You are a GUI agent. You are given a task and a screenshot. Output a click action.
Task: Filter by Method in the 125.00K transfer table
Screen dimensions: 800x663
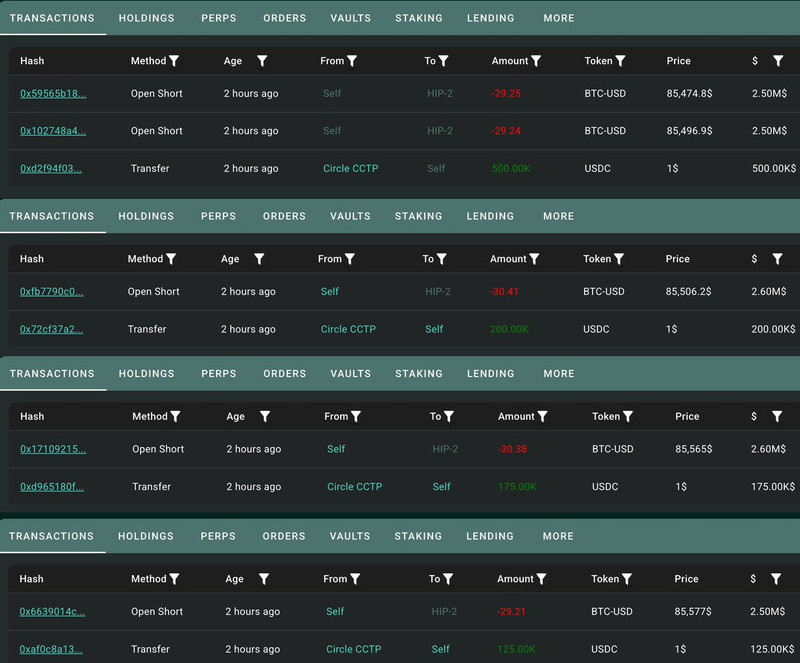click(x=174, y=579)
